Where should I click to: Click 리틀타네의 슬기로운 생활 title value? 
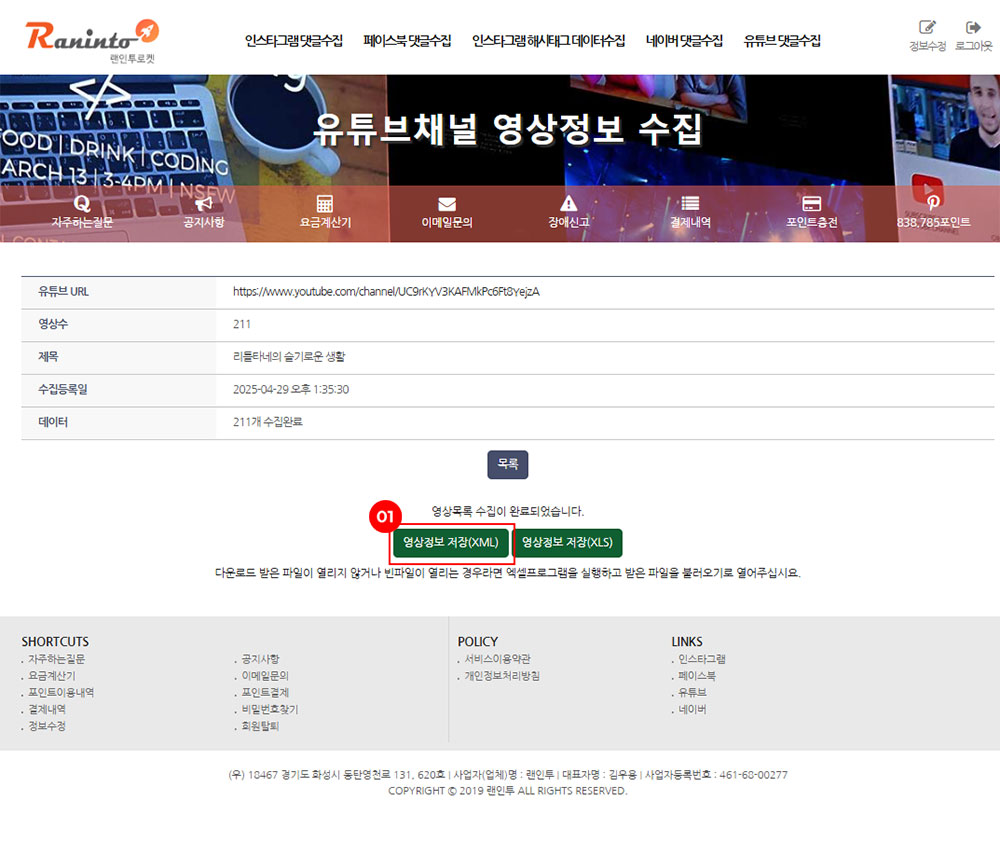point(289,357)
